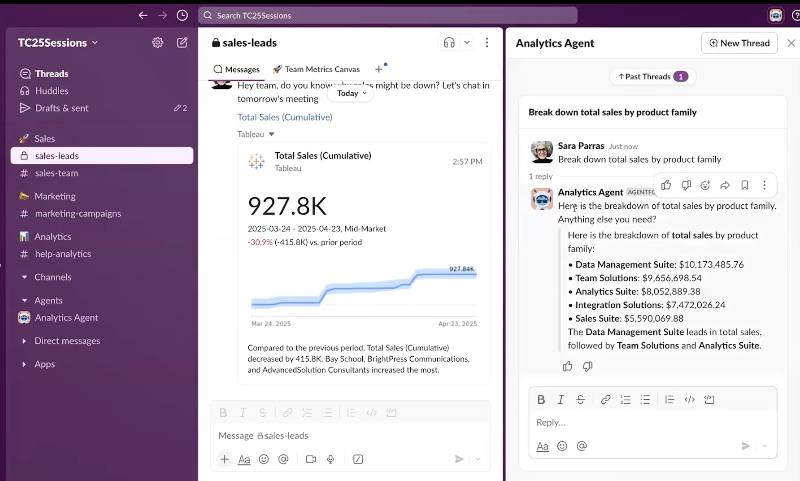
Task: Open emoji picker in sales-leads composer
Action: (264, 459)
